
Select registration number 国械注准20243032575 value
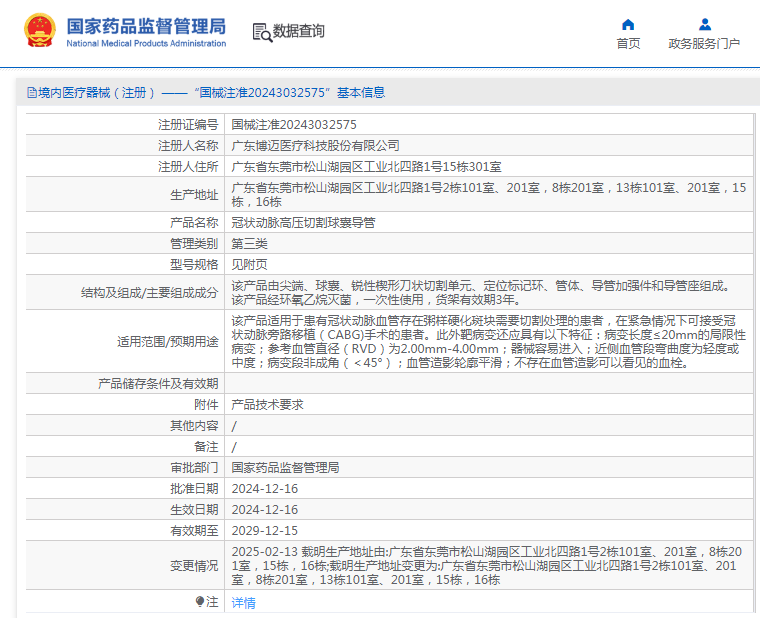294,125
